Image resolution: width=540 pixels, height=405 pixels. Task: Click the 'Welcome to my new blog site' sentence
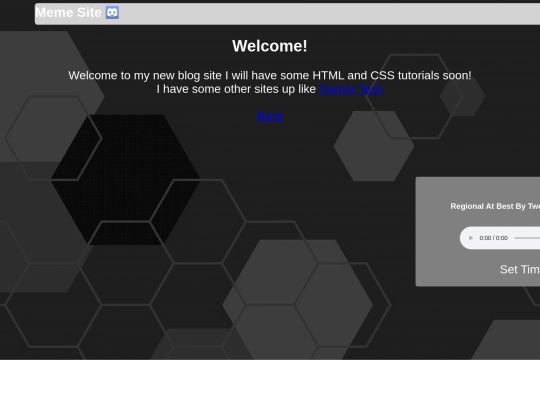coord(270,75)
